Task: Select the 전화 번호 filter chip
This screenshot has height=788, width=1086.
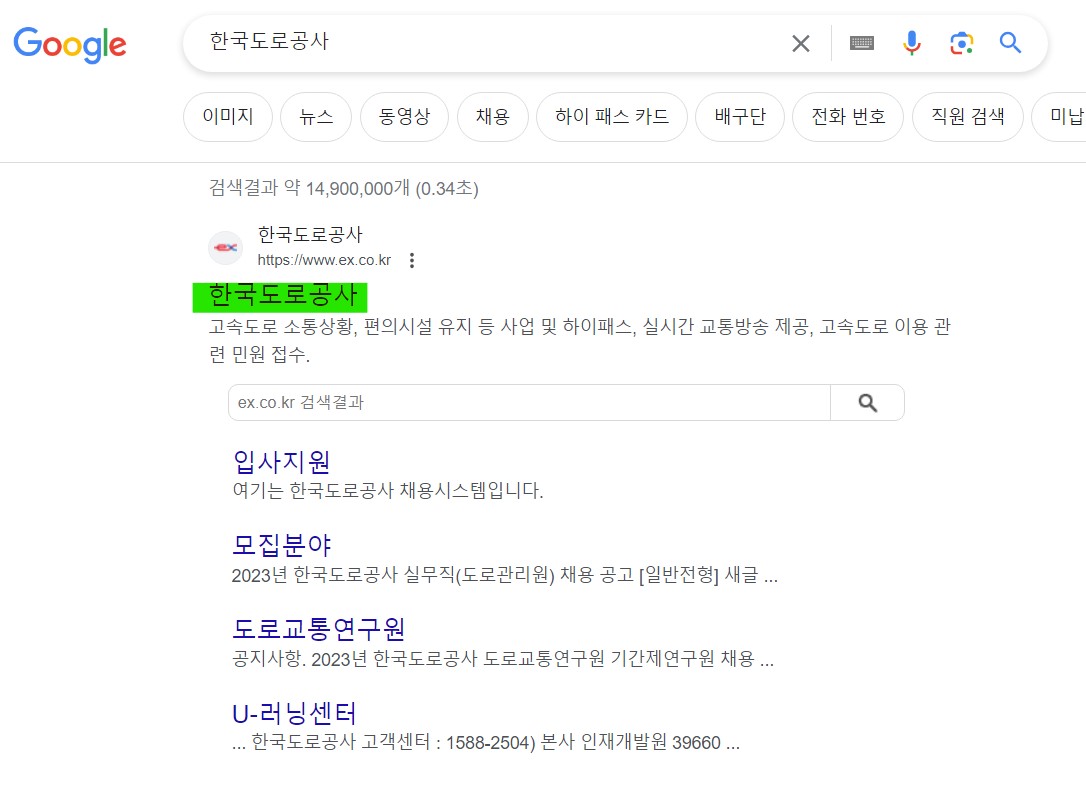Action: tap(848, 116)
